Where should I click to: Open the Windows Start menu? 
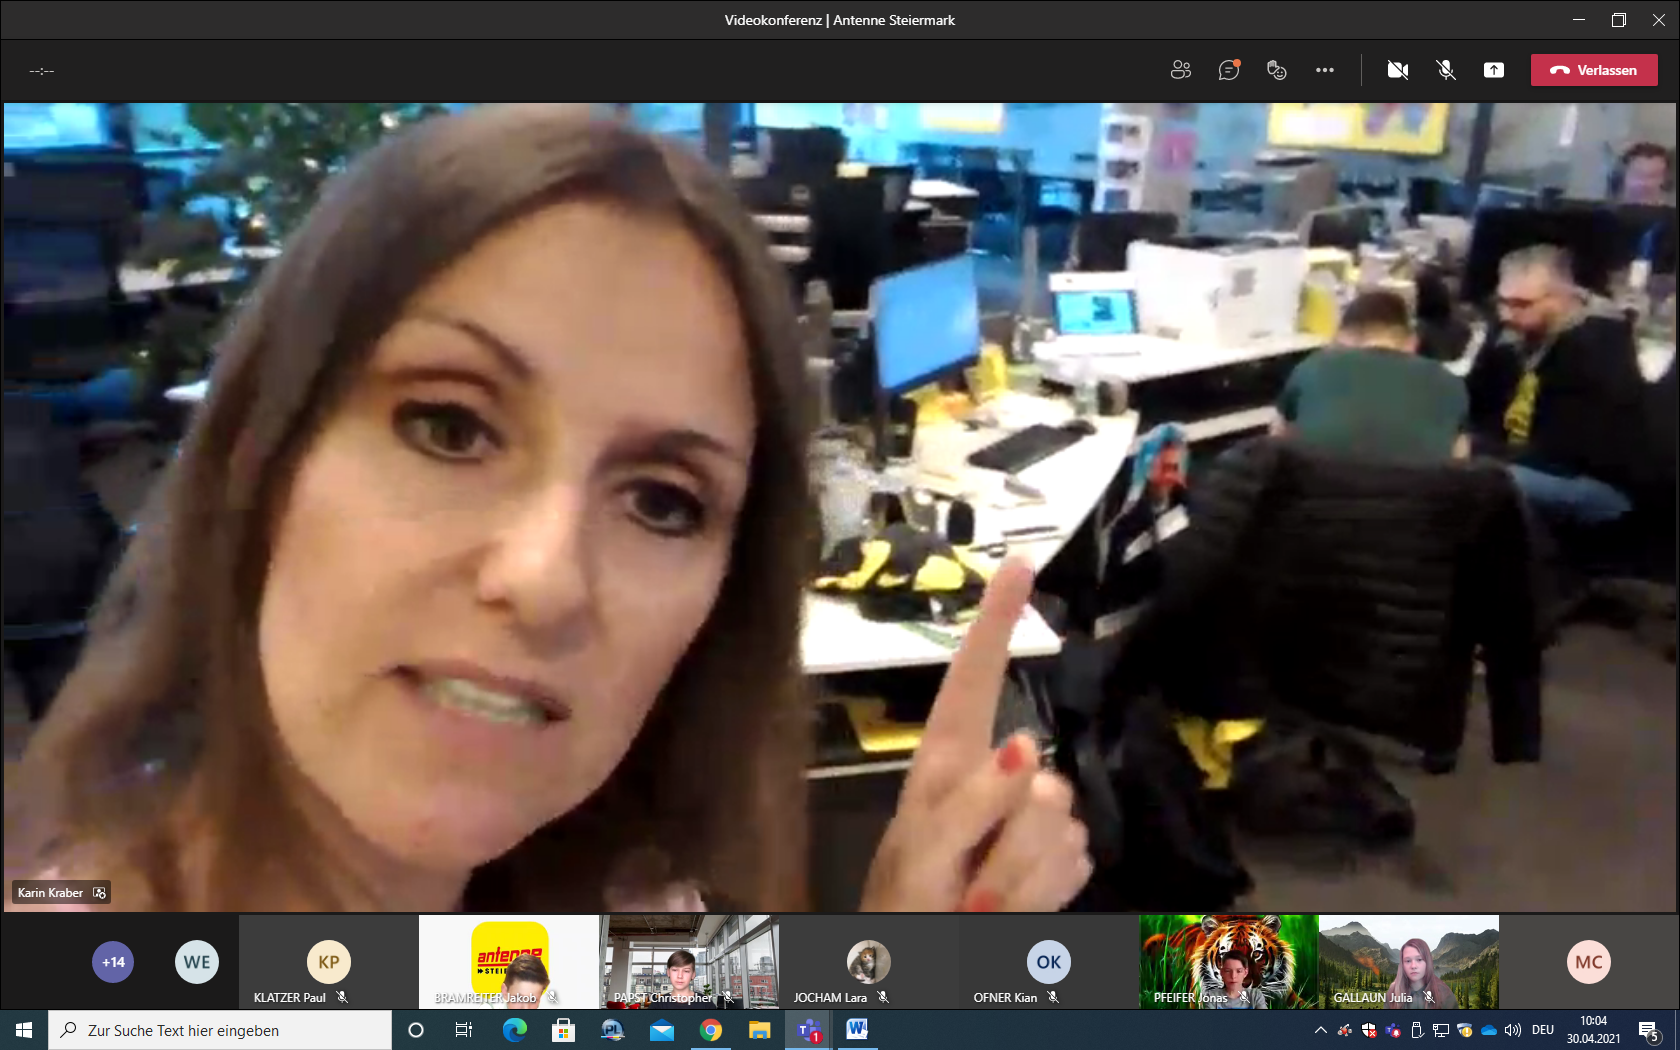tap(24, 1030)
